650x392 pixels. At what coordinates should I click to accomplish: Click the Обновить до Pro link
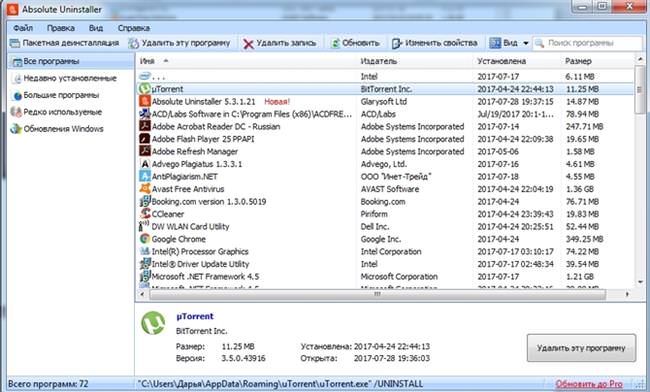coord(589,384)
